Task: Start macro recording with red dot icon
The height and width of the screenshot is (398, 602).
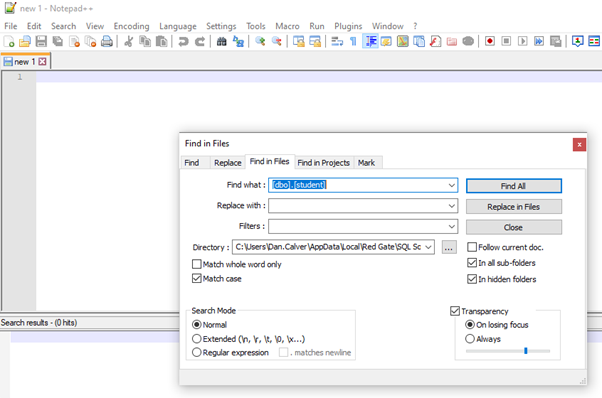Action: pyautogui.click(x=490, y=41)
